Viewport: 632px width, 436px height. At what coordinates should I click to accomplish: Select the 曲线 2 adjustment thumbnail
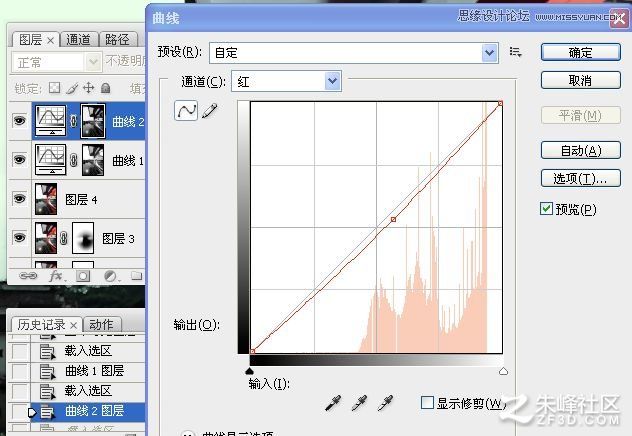pos(50,120)
